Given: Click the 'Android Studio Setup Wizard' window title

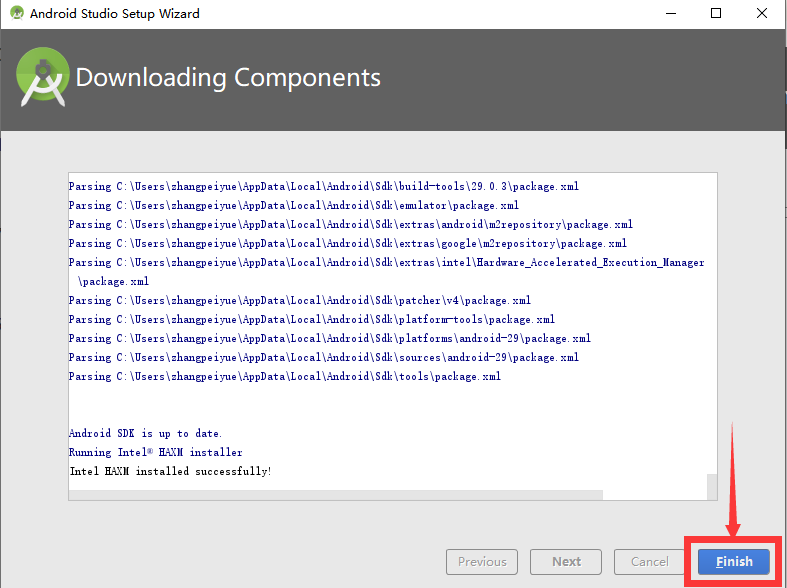Looking at the screenshot, I should point(114,14).
